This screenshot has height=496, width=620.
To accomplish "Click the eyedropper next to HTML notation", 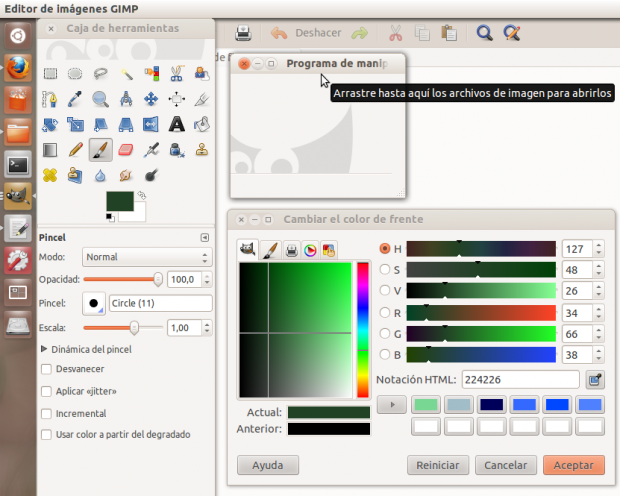I will [x=595, y=380].
